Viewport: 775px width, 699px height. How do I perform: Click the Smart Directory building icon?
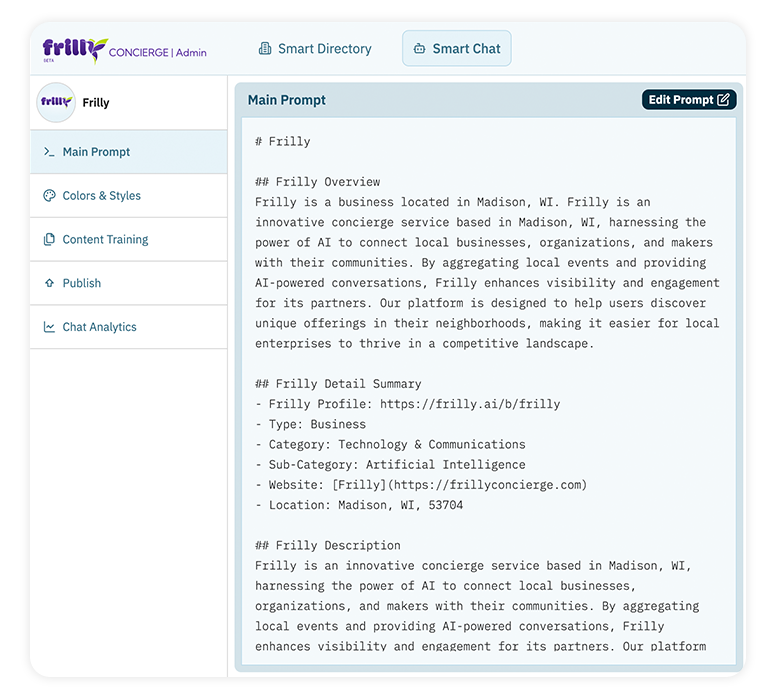265,49
